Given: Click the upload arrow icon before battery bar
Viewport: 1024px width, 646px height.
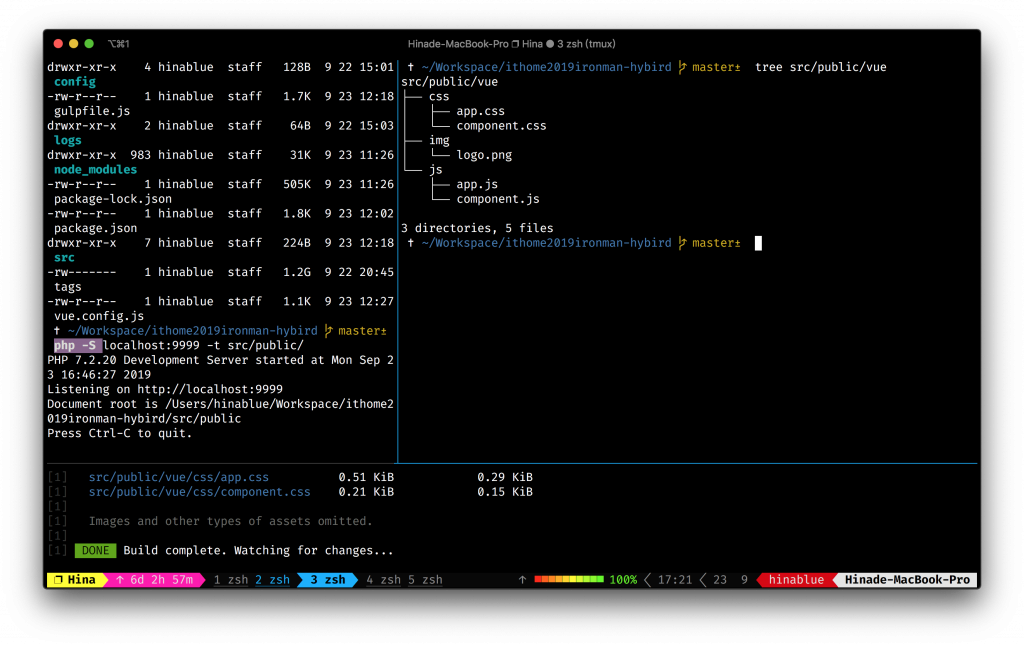Looking at the screenshot, I should (x=522, y=579).
